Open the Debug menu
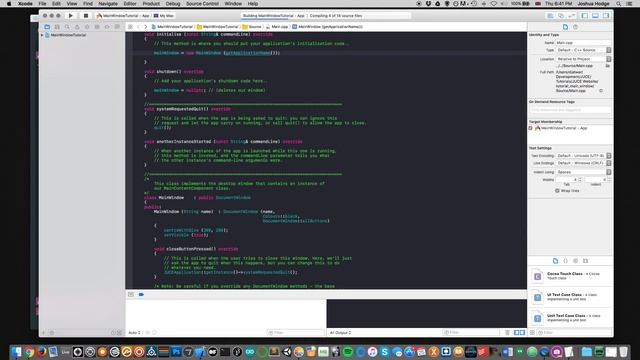 pos(173,4)
